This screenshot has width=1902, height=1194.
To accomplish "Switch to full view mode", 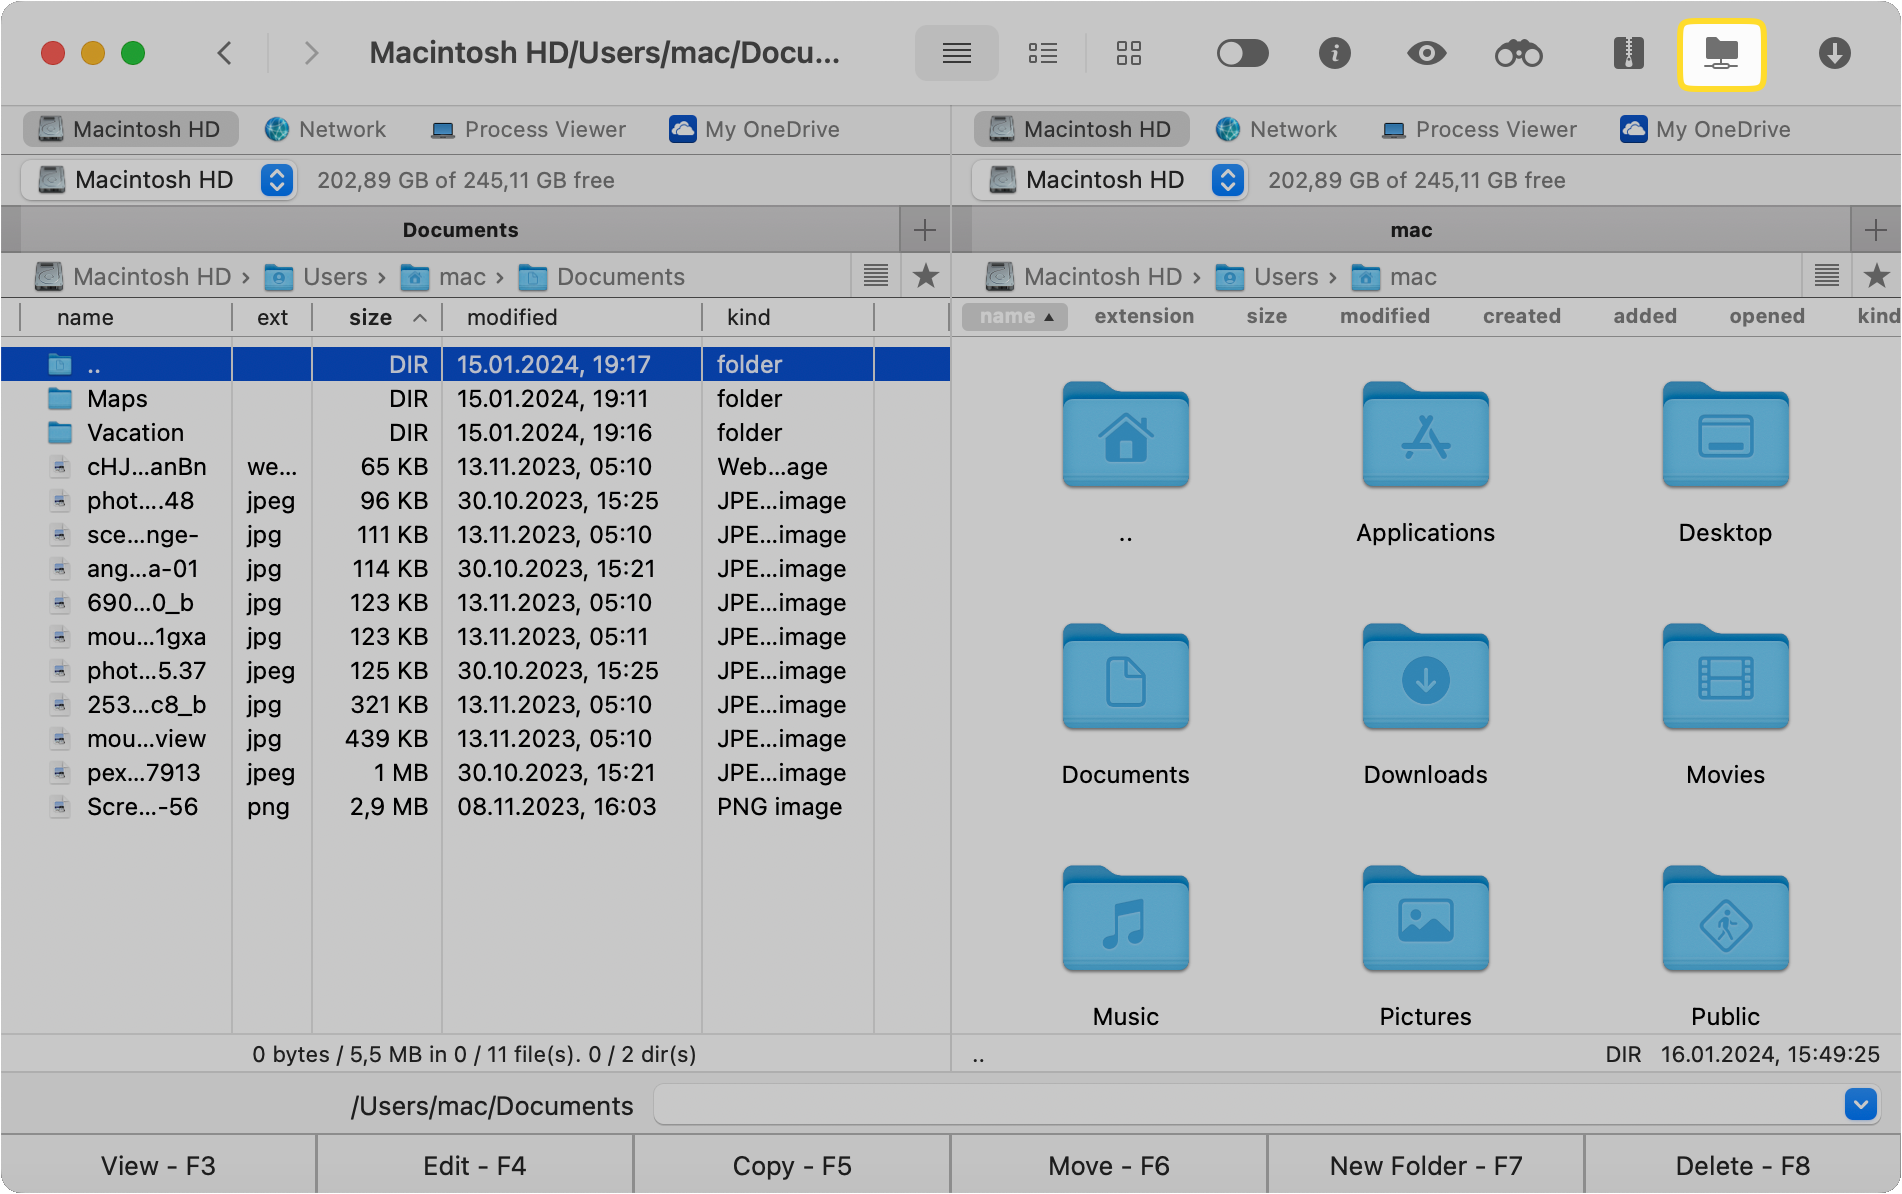I will 956,53.
